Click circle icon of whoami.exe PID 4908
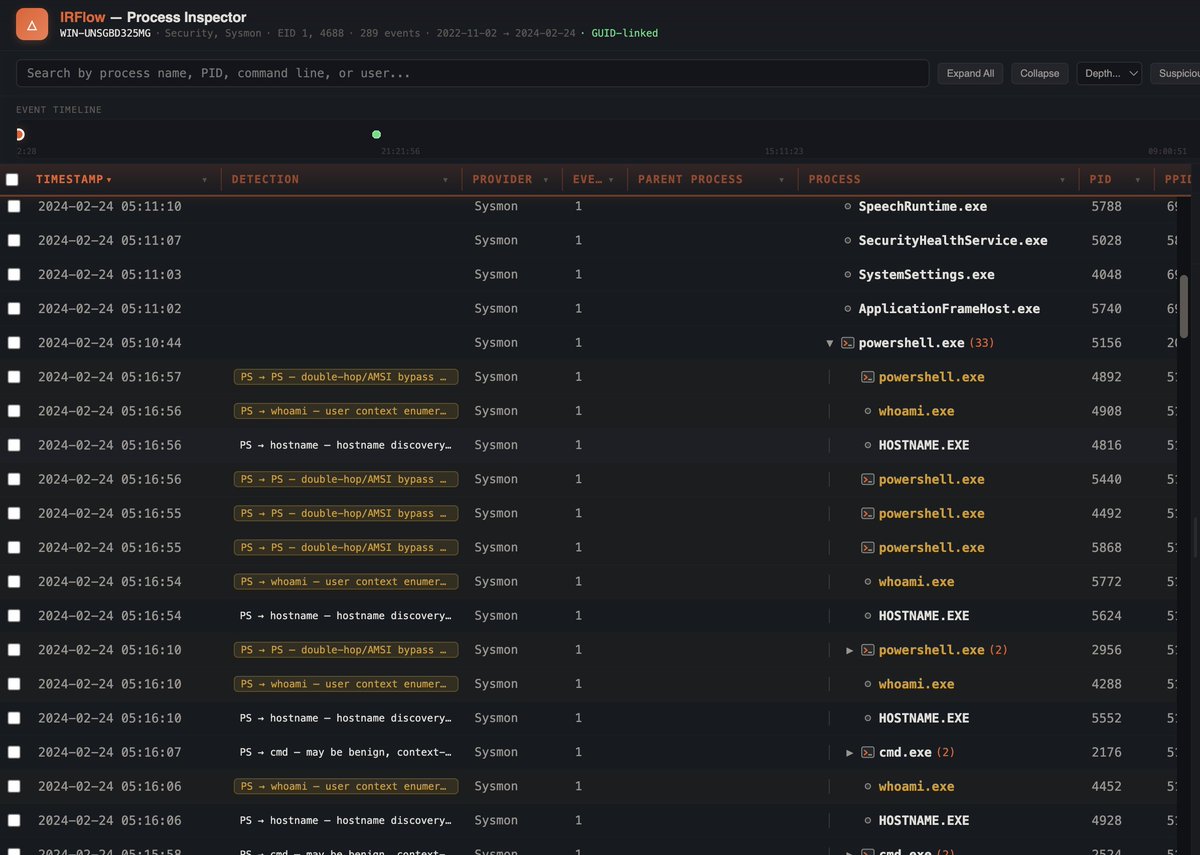The image size is (1200, 855). (868, 411)
